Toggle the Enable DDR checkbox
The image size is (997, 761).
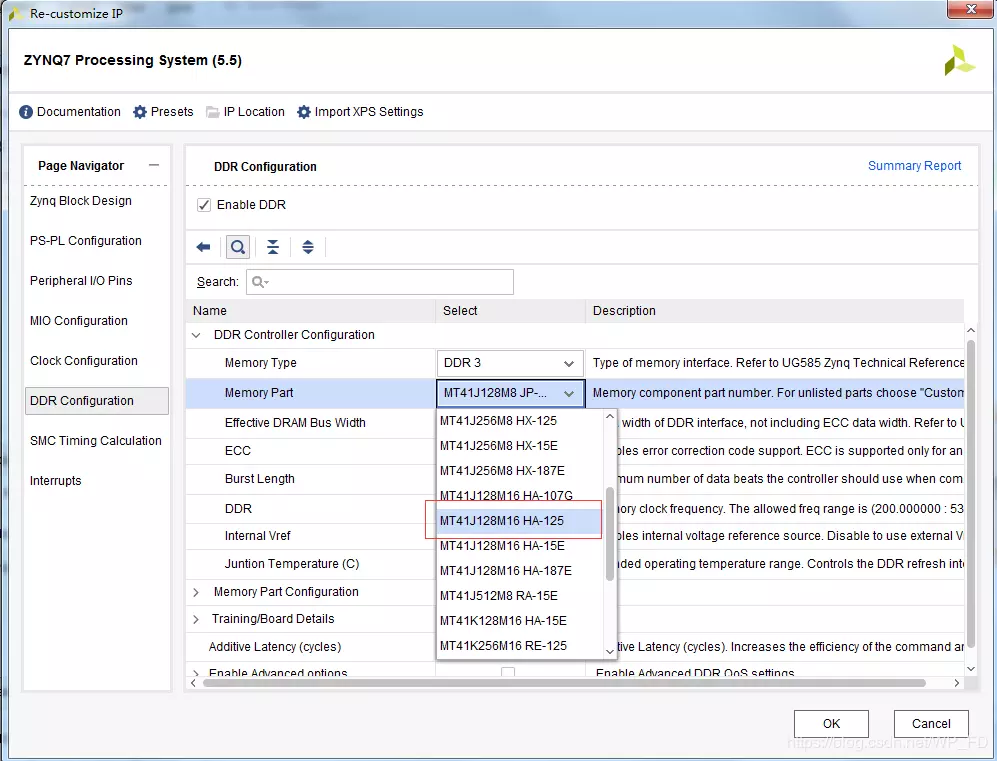(203, 205)
